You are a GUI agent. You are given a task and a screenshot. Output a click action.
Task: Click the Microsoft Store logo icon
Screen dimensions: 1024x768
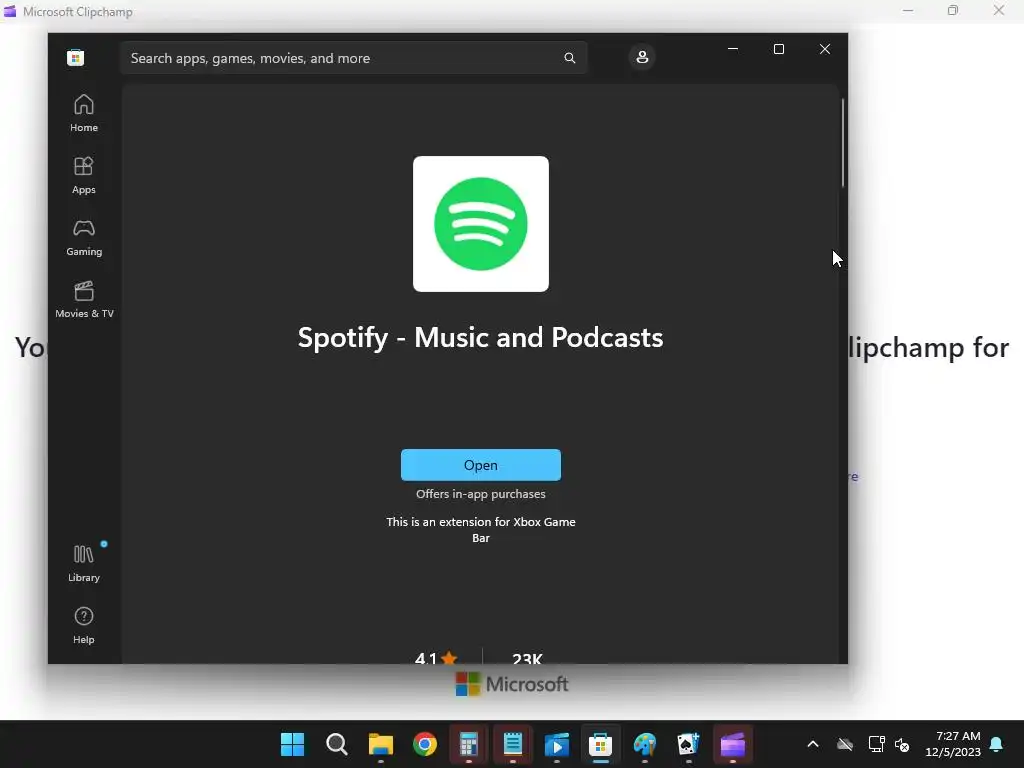[76, 57]
